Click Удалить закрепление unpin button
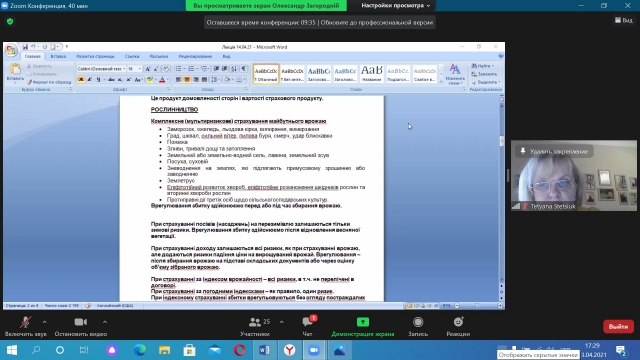This screenshot has height=360, width=640. pyautogui.click(x=554, y=151)
